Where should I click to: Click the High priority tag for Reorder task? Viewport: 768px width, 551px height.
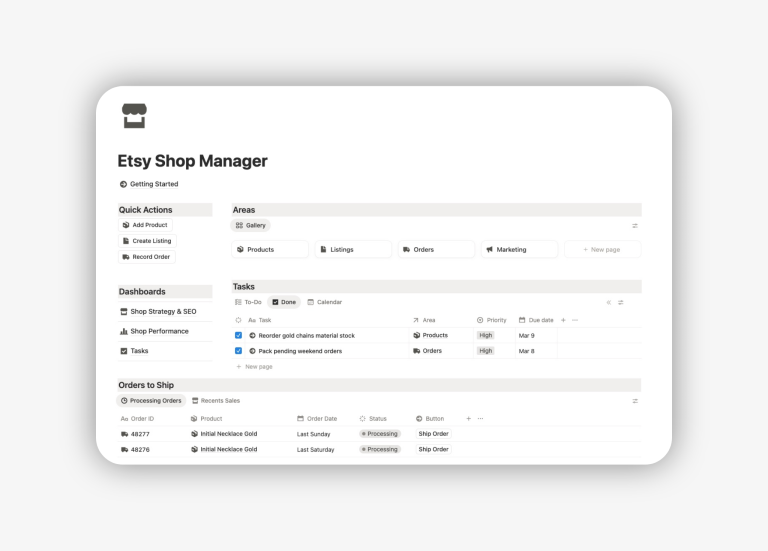coord(485,335)
